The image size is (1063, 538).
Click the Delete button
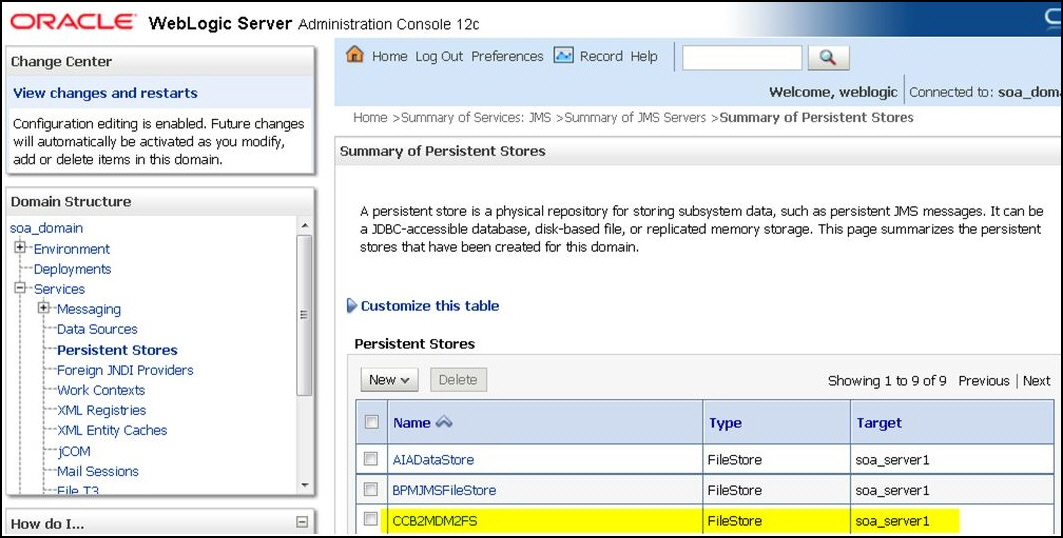[458, 380]
